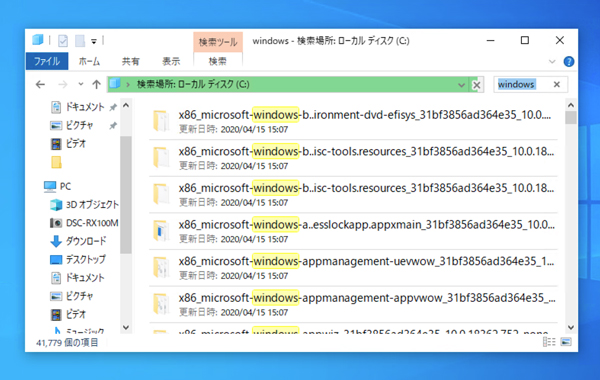Select first isc-tools.resources folder result
Screen dimensions: 600x380
click(x=353, y=158)
